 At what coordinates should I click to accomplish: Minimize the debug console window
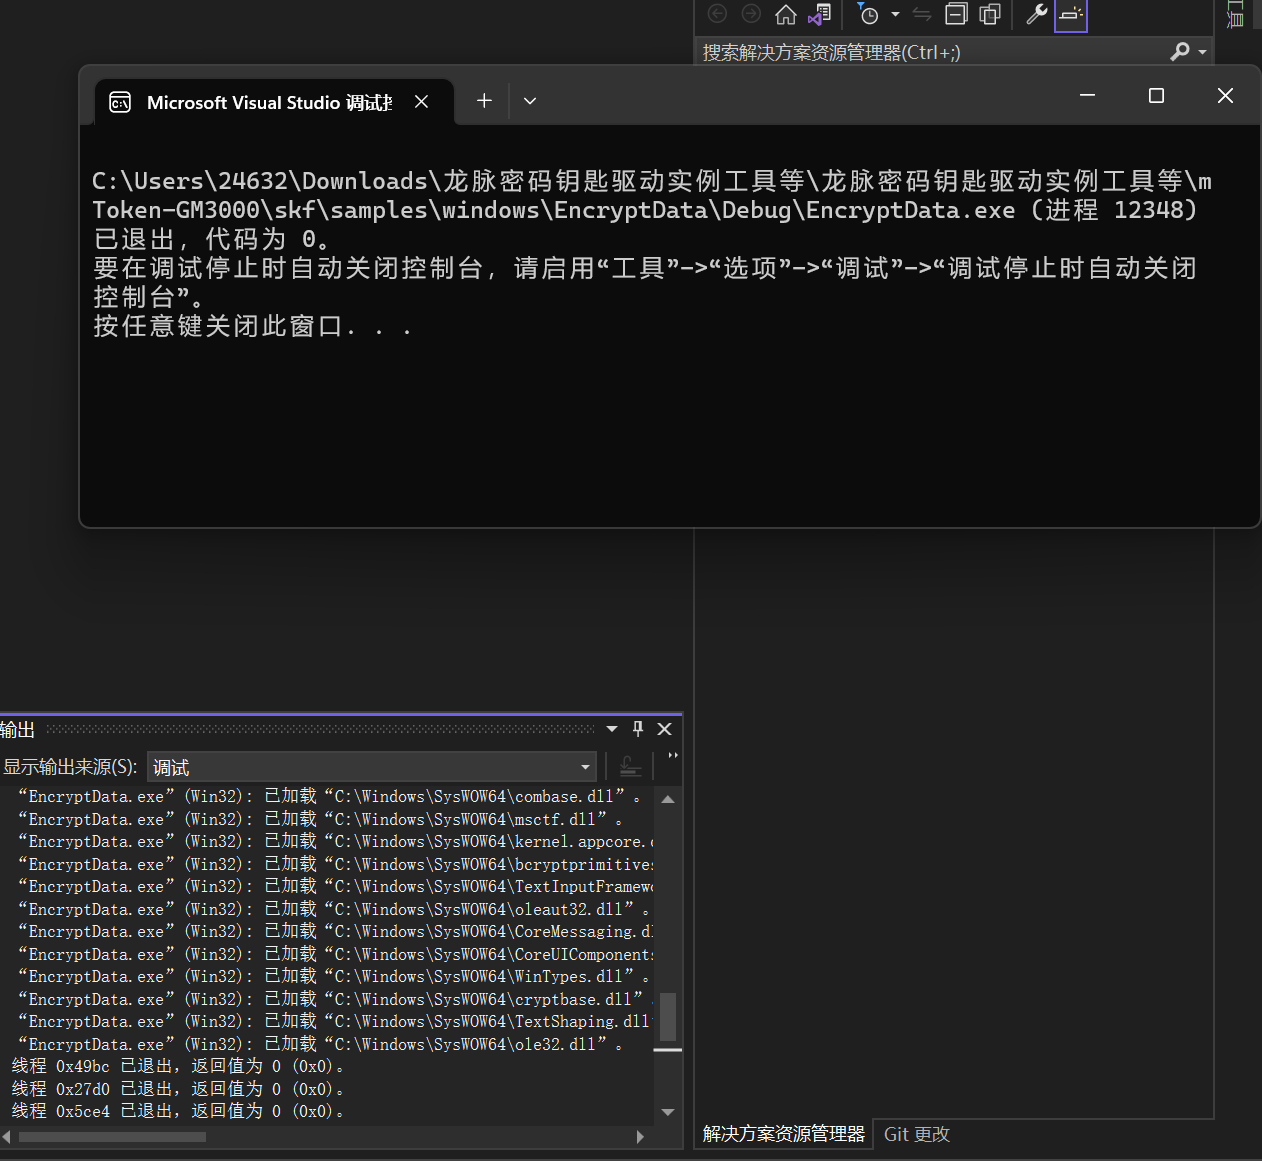point(1088,95)
